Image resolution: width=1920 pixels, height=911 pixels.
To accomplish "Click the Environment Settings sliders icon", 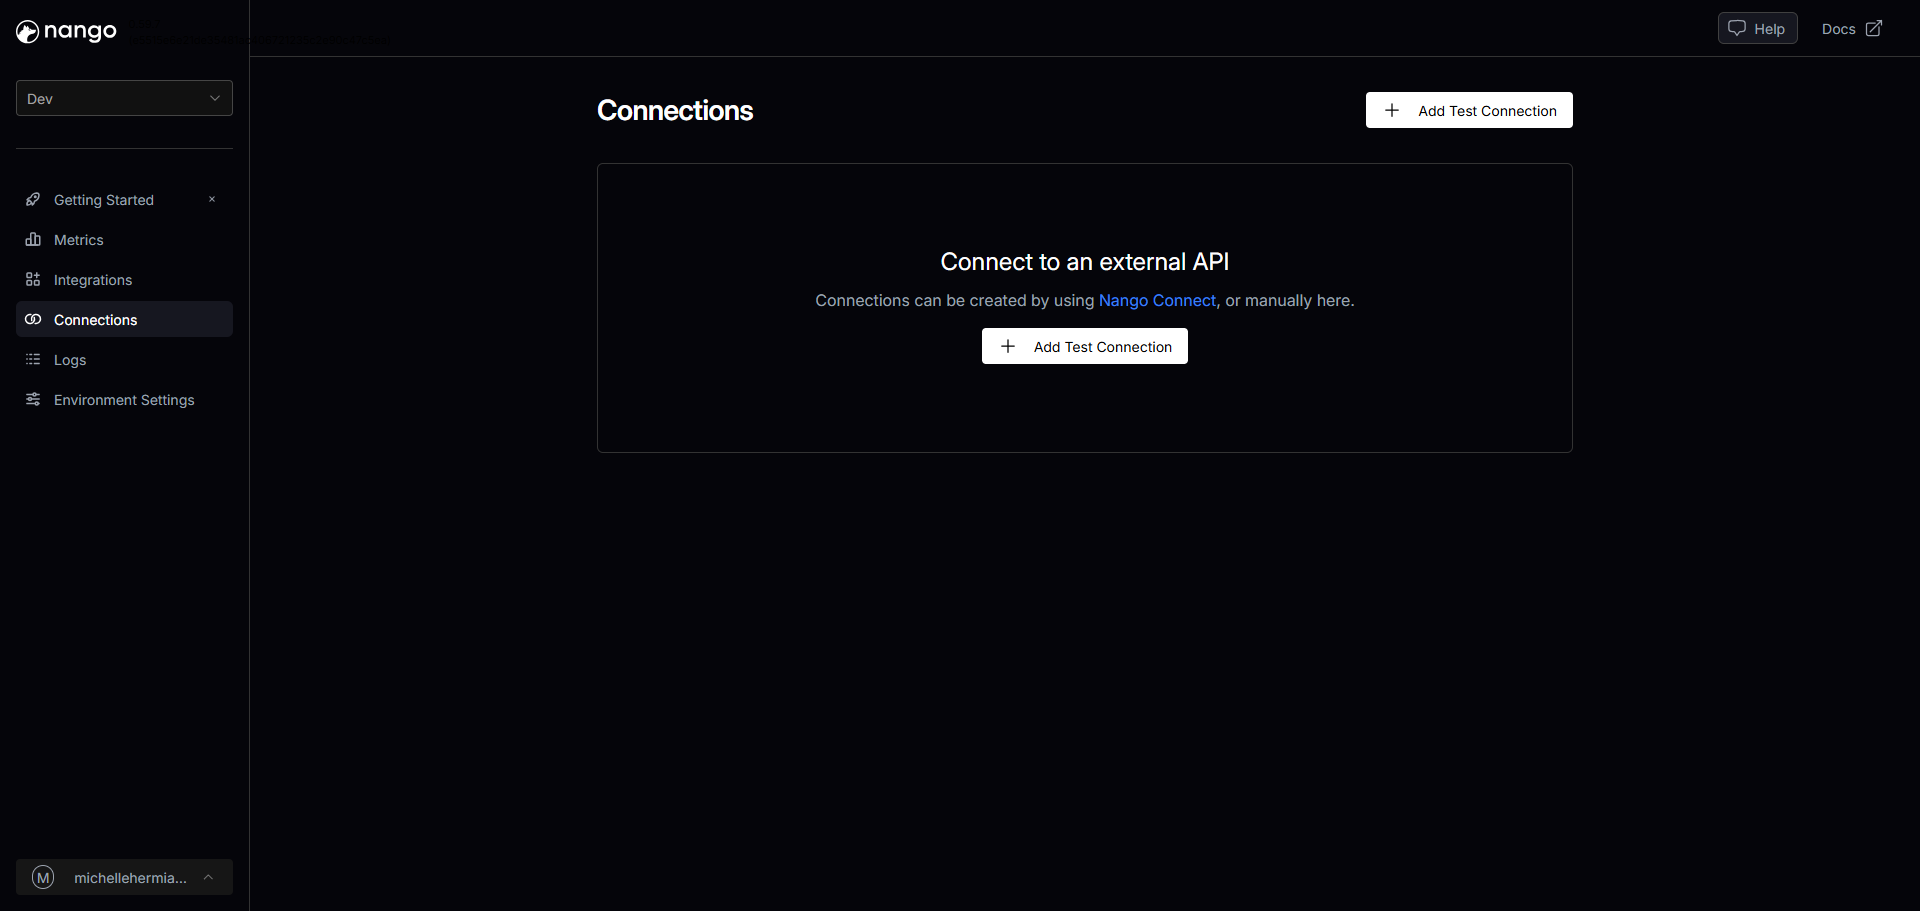I will (33, 400).
